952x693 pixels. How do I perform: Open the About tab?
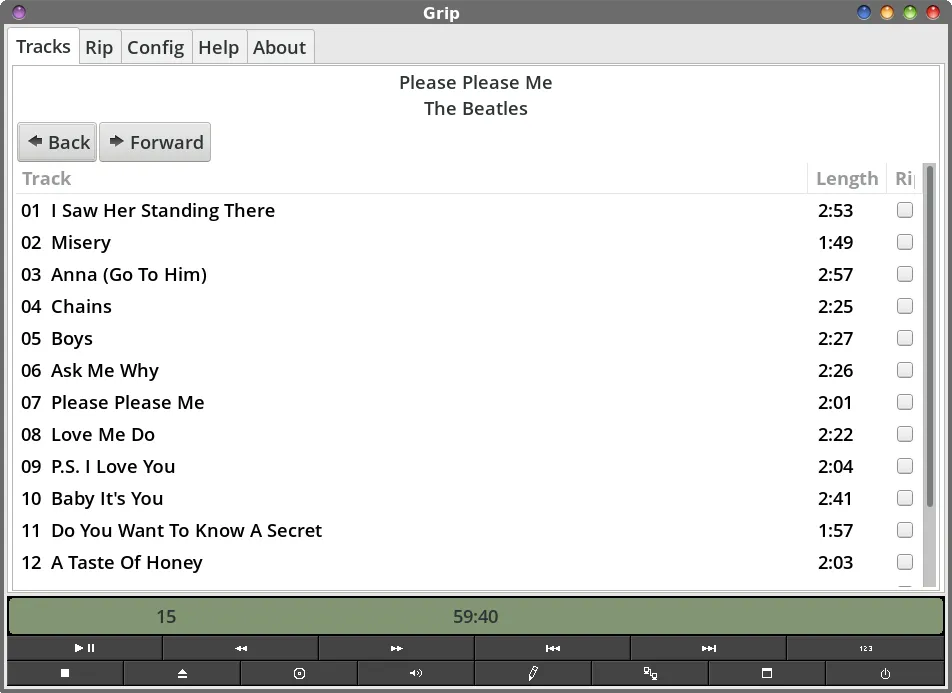[279, 47]
